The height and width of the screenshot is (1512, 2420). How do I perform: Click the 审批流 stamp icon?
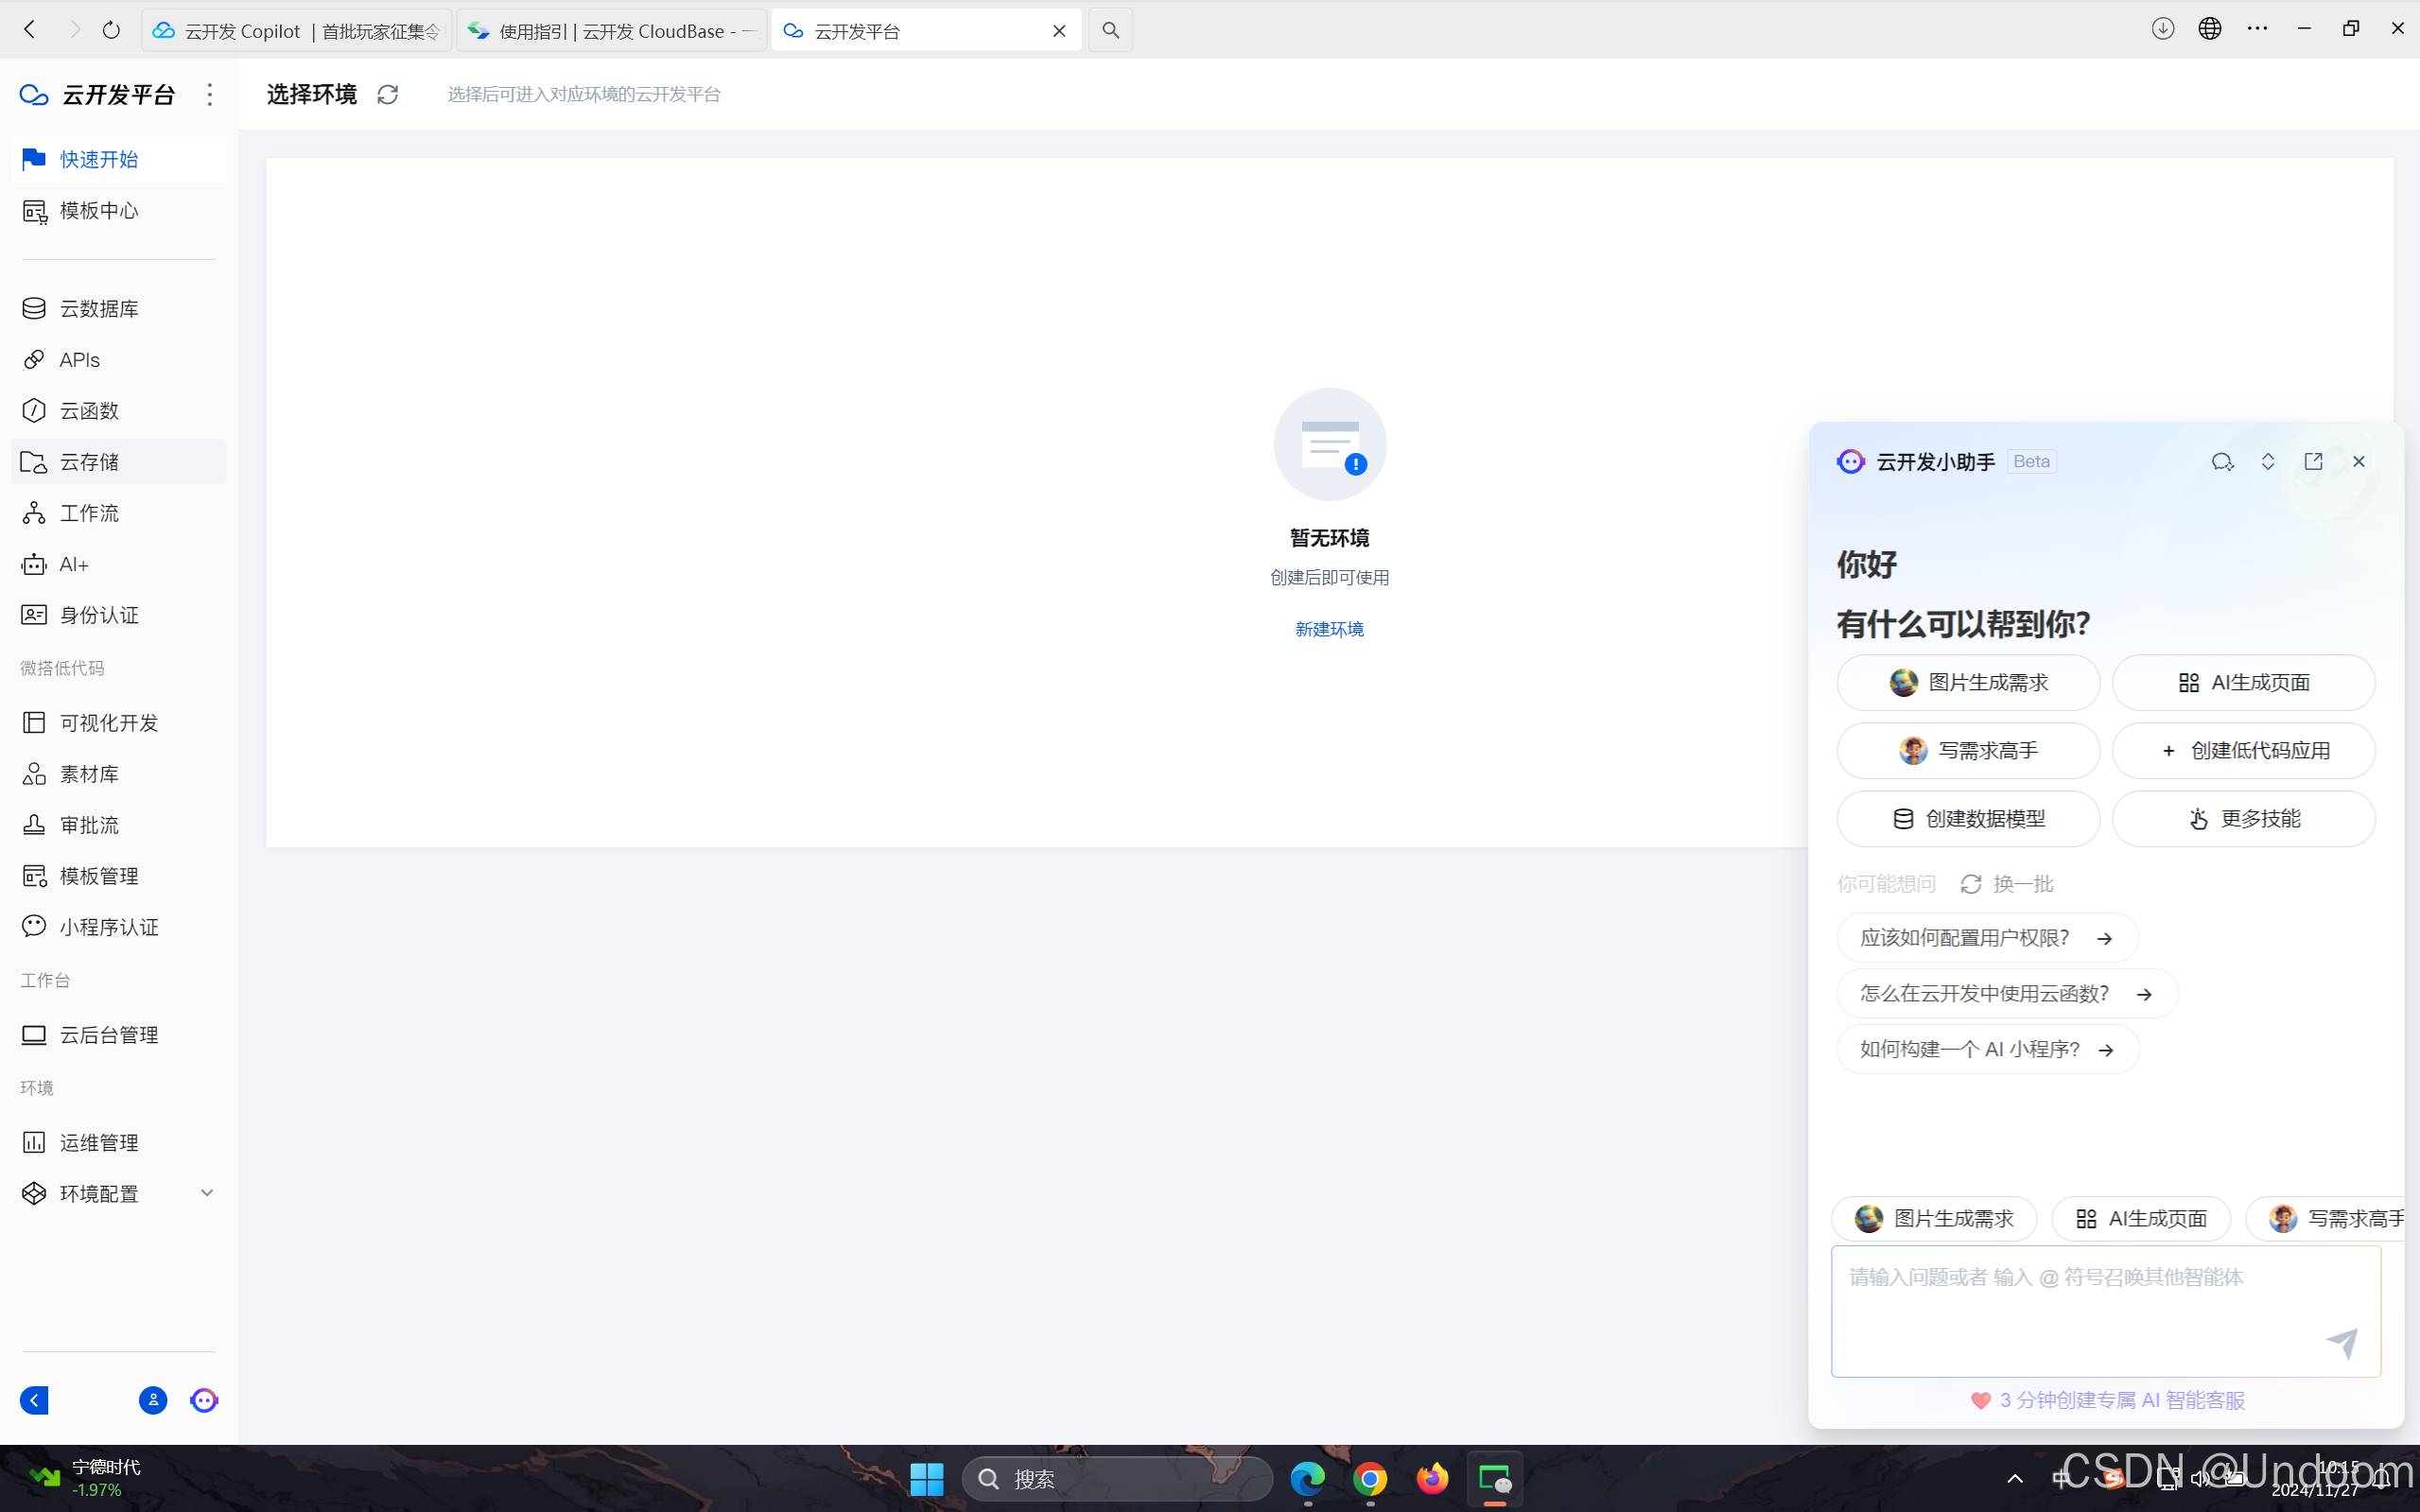(x=34, y=824)
